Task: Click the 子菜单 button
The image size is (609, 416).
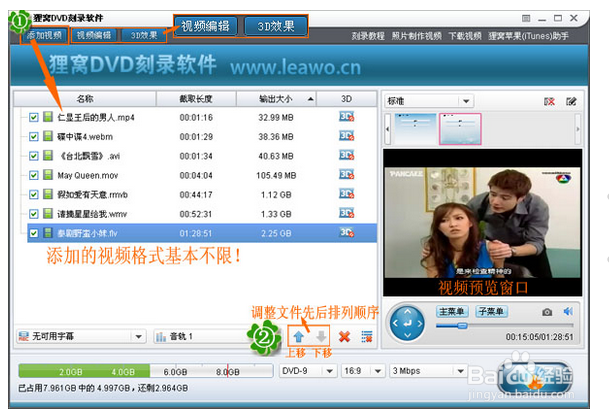Action: tap(491, 312)
